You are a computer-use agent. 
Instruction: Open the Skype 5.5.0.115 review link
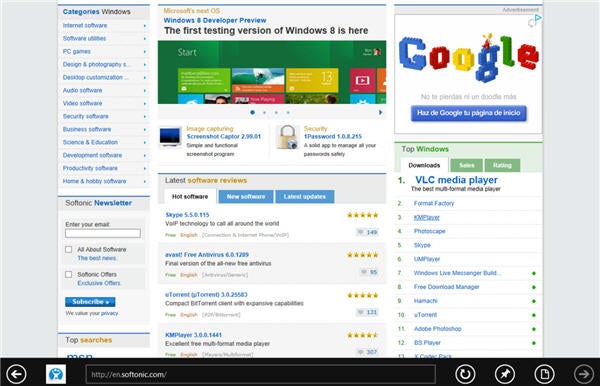click(187, 215)
